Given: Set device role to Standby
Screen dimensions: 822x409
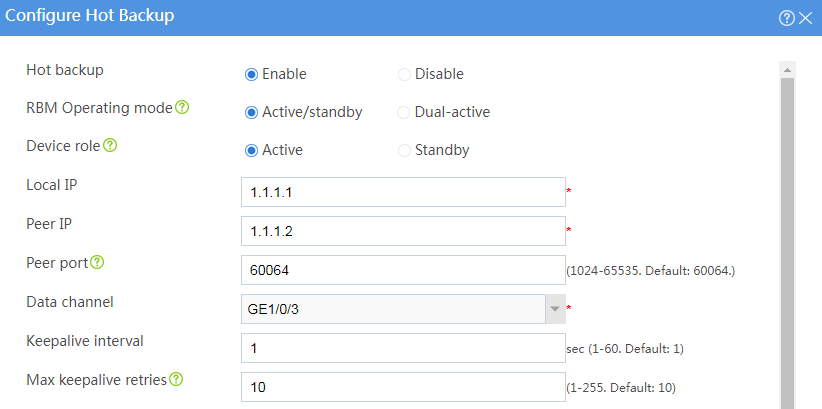Looking at the screenshot, I should coord(404,150).
